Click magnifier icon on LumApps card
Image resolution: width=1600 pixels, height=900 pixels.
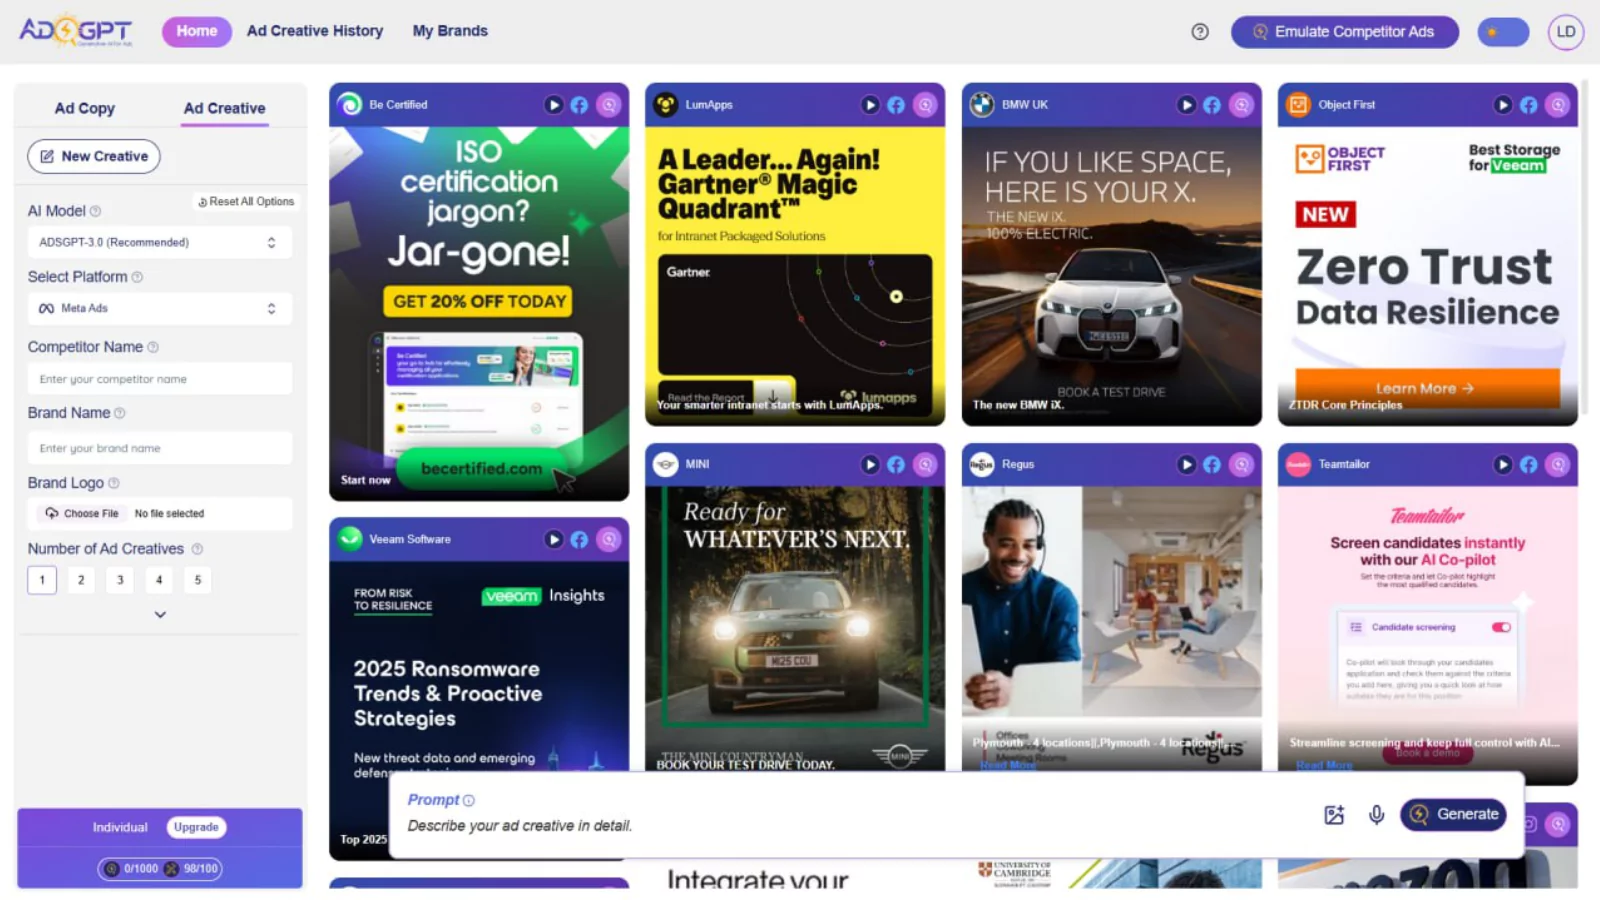pos(925,105)
